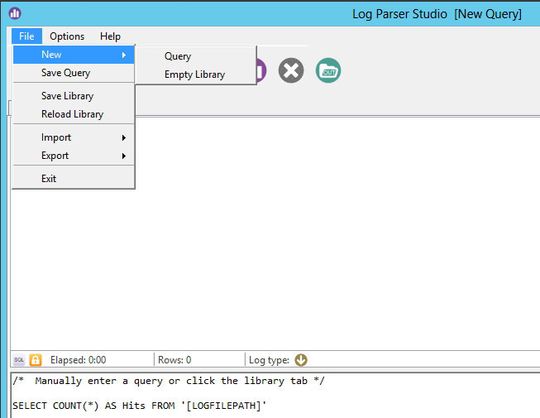This screenshot has height=418, width=540.
Task: Choose Save Query menu entry
Action: tap(73, 73)
